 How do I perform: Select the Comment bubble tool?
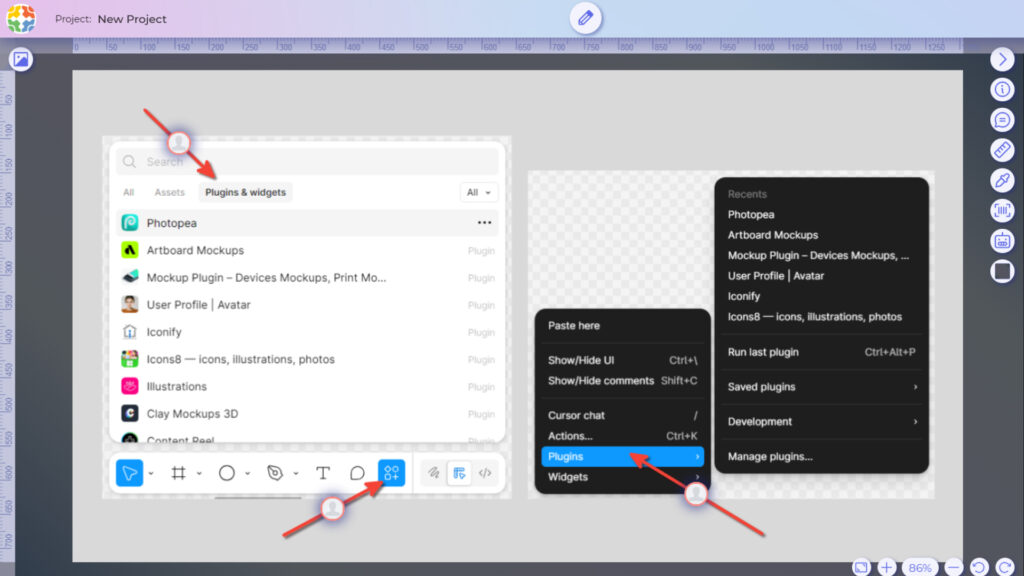[x=357, y=473]
